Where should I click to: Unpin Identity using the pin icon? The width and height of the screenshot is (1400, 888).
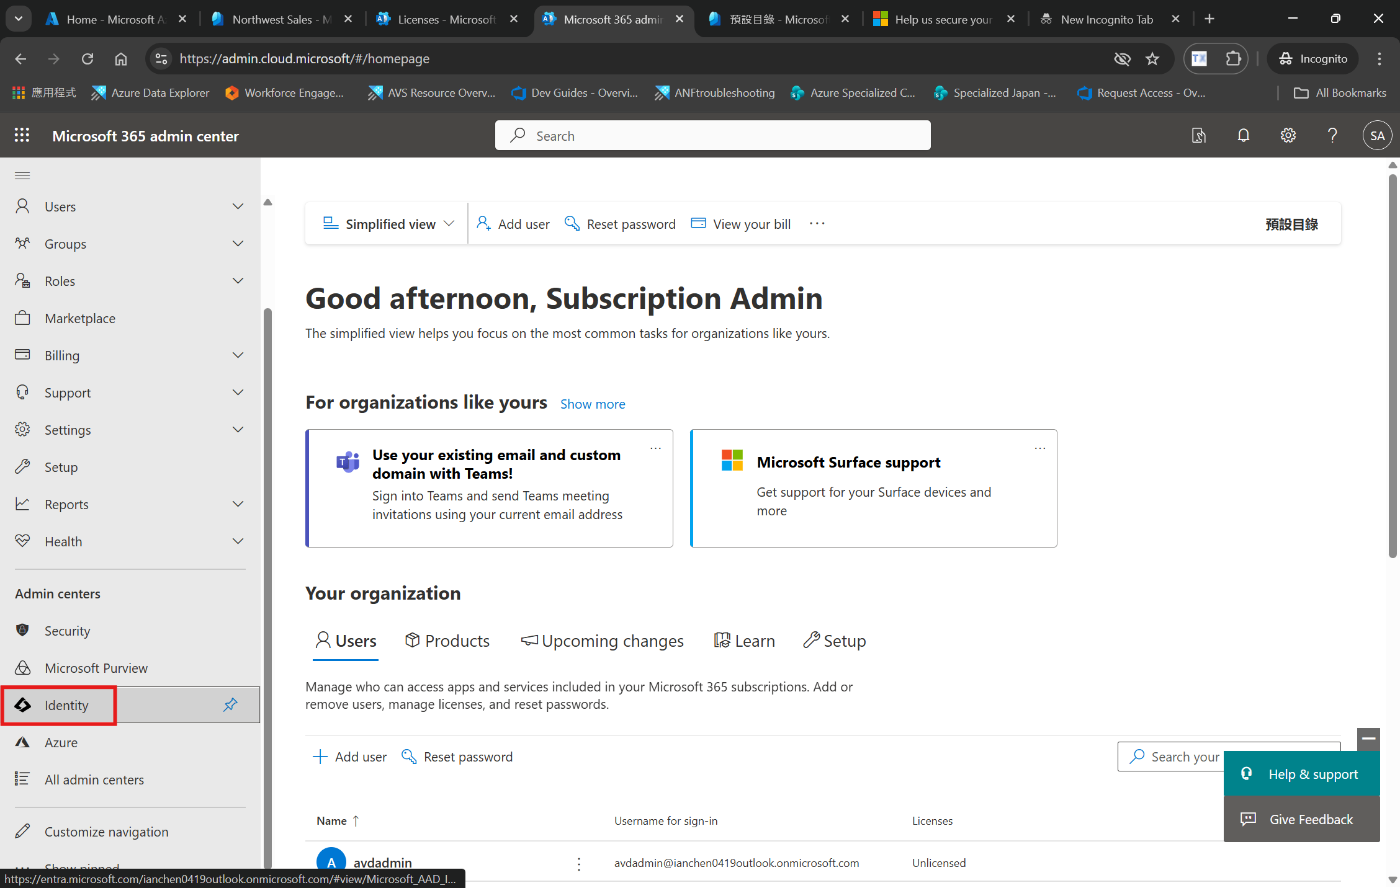point(230,705)
